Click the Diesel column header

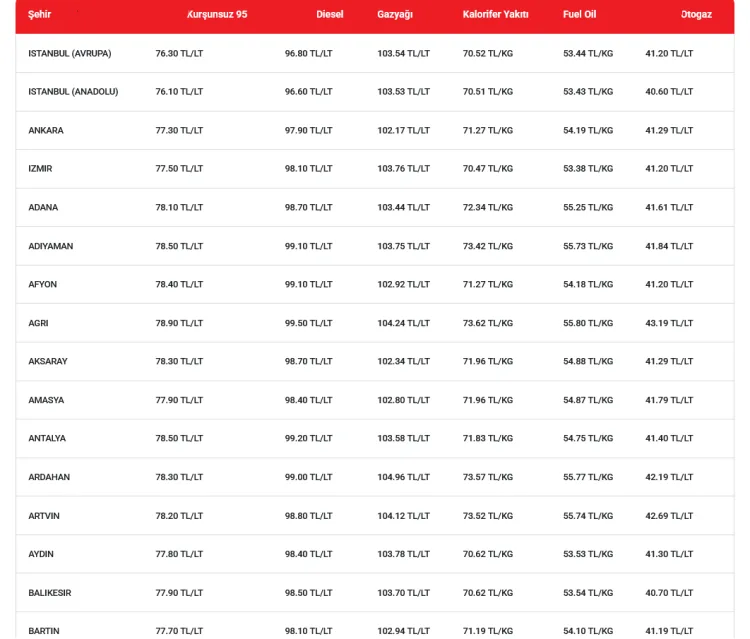(x=330, y=14)
